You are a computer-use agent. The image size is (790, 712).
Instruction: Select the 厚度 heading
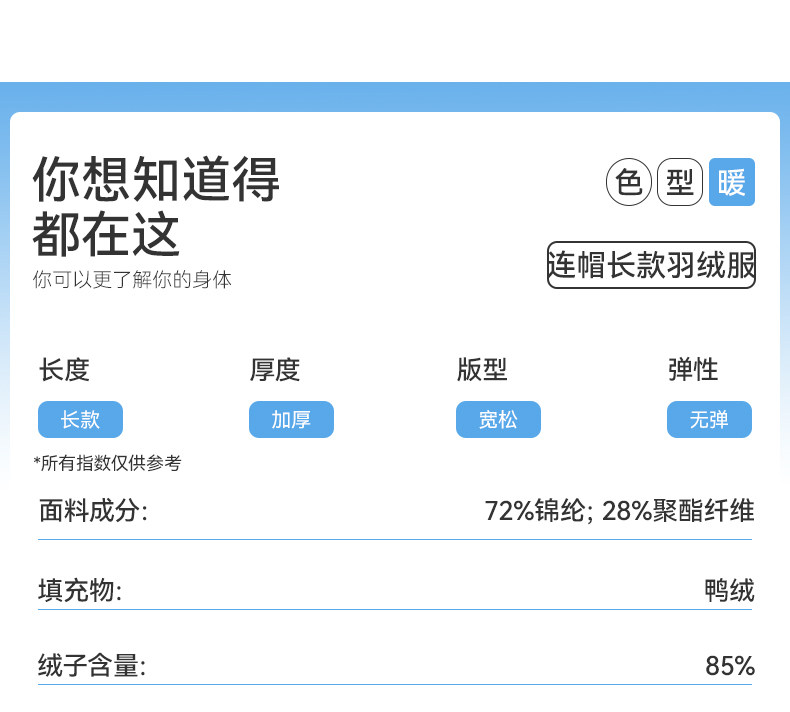coord(275,370)
